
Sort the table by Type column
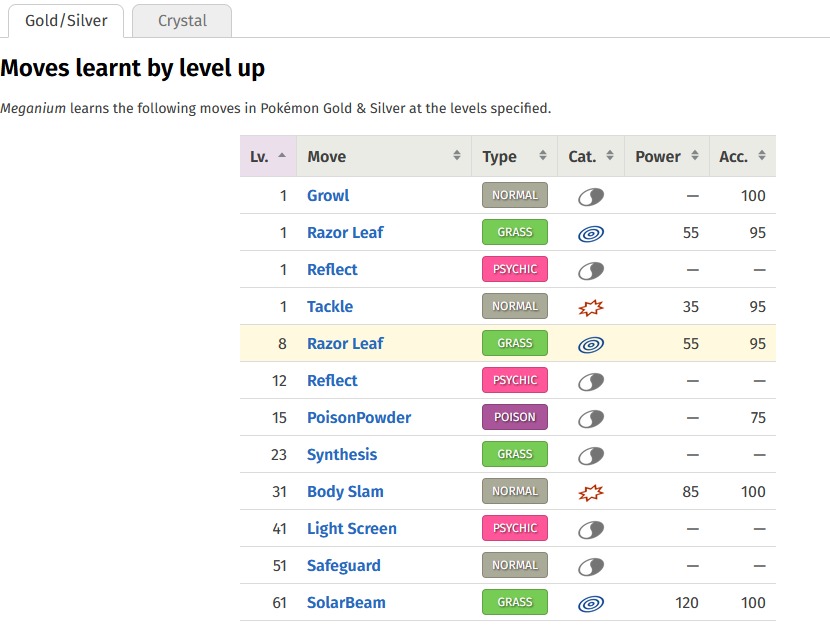click(514, 157)
